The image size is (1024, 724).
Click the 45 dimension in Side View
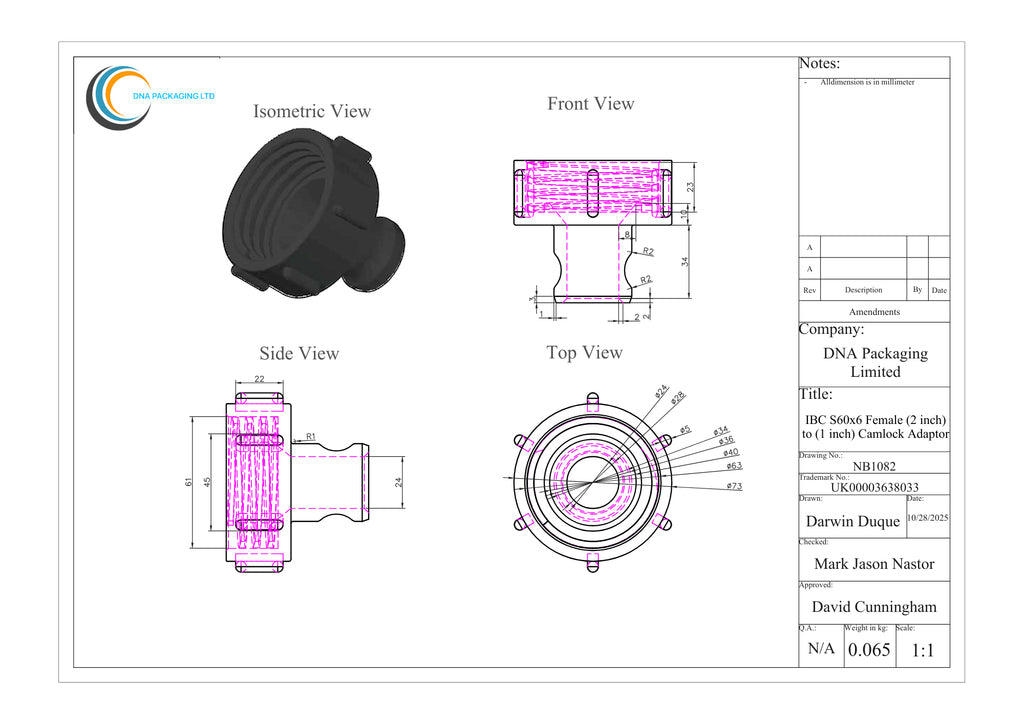point(208,482)
